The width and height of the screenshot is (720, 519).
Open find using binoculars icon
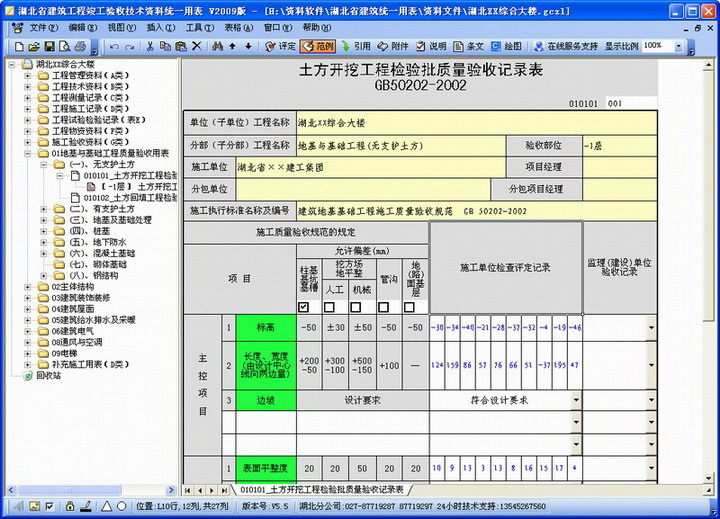[218, 46]
